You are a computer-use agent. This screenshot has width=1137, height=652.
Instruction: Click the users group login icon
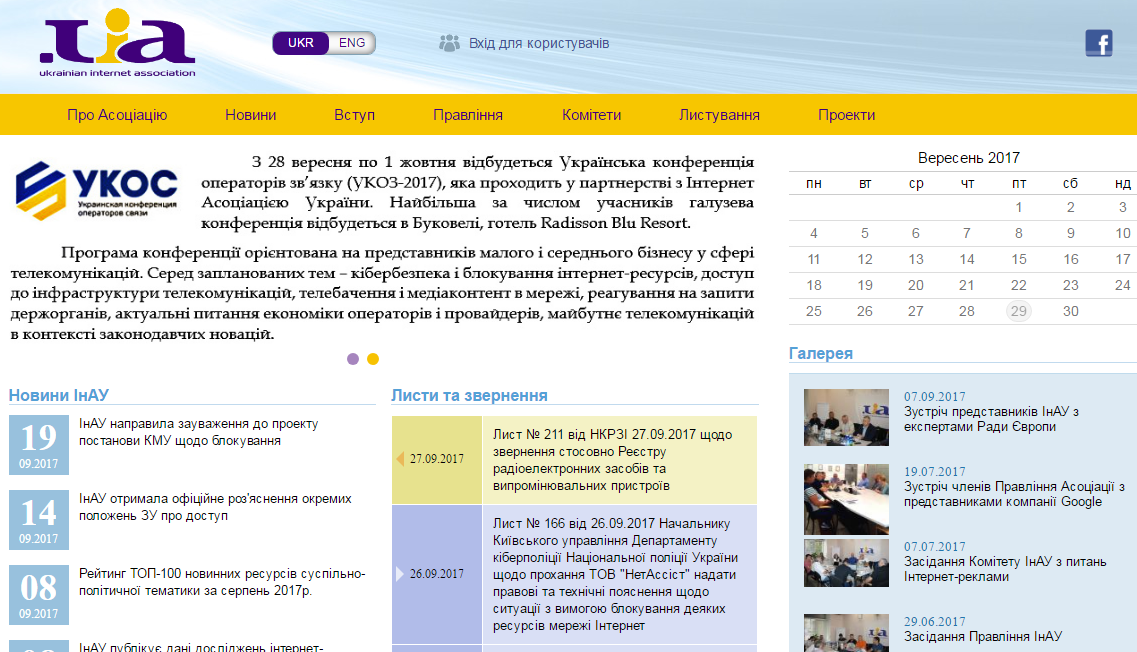coord(450,44)
